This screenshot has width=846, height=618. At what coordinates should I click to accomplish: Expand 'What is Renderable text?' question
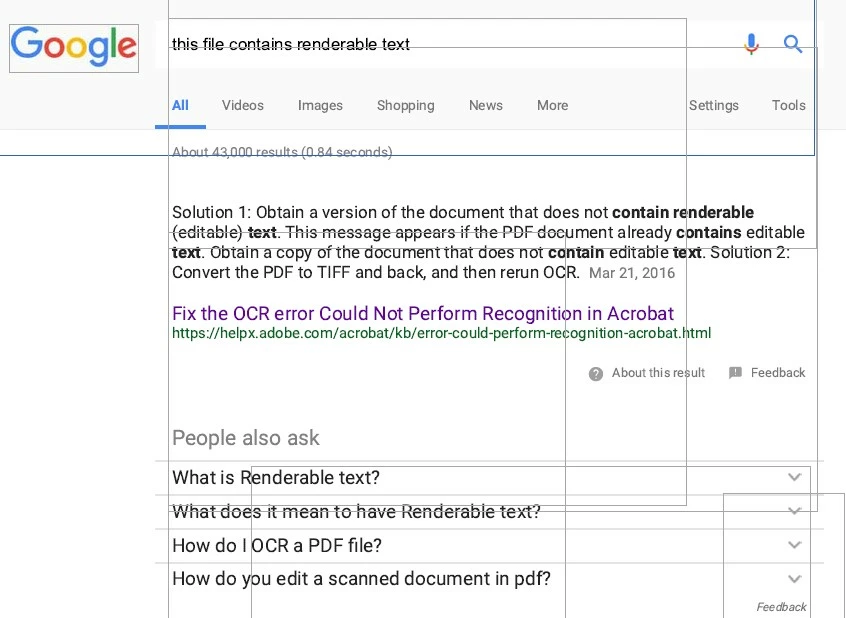tap(489, 478)
